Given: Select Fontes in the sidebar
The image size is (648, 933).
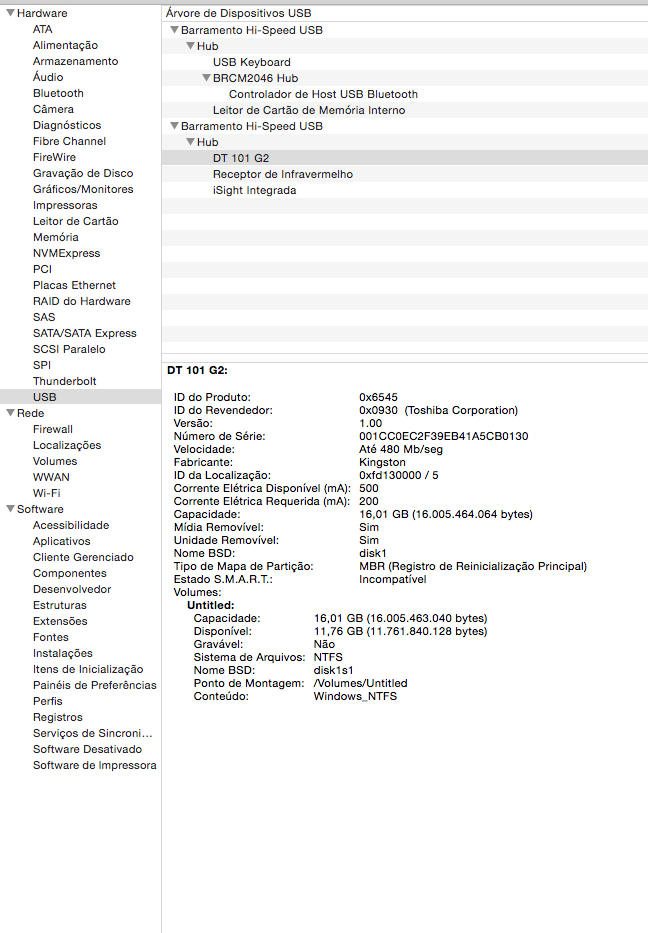Looking at the screenshot, I should click(51, 638).
